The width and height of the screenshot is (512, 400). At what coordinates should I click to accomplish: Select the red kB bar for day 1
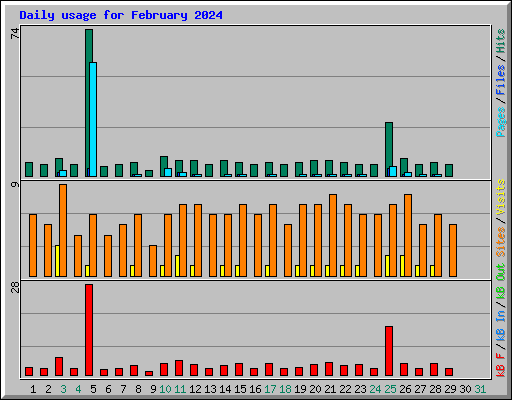[29, 372]
